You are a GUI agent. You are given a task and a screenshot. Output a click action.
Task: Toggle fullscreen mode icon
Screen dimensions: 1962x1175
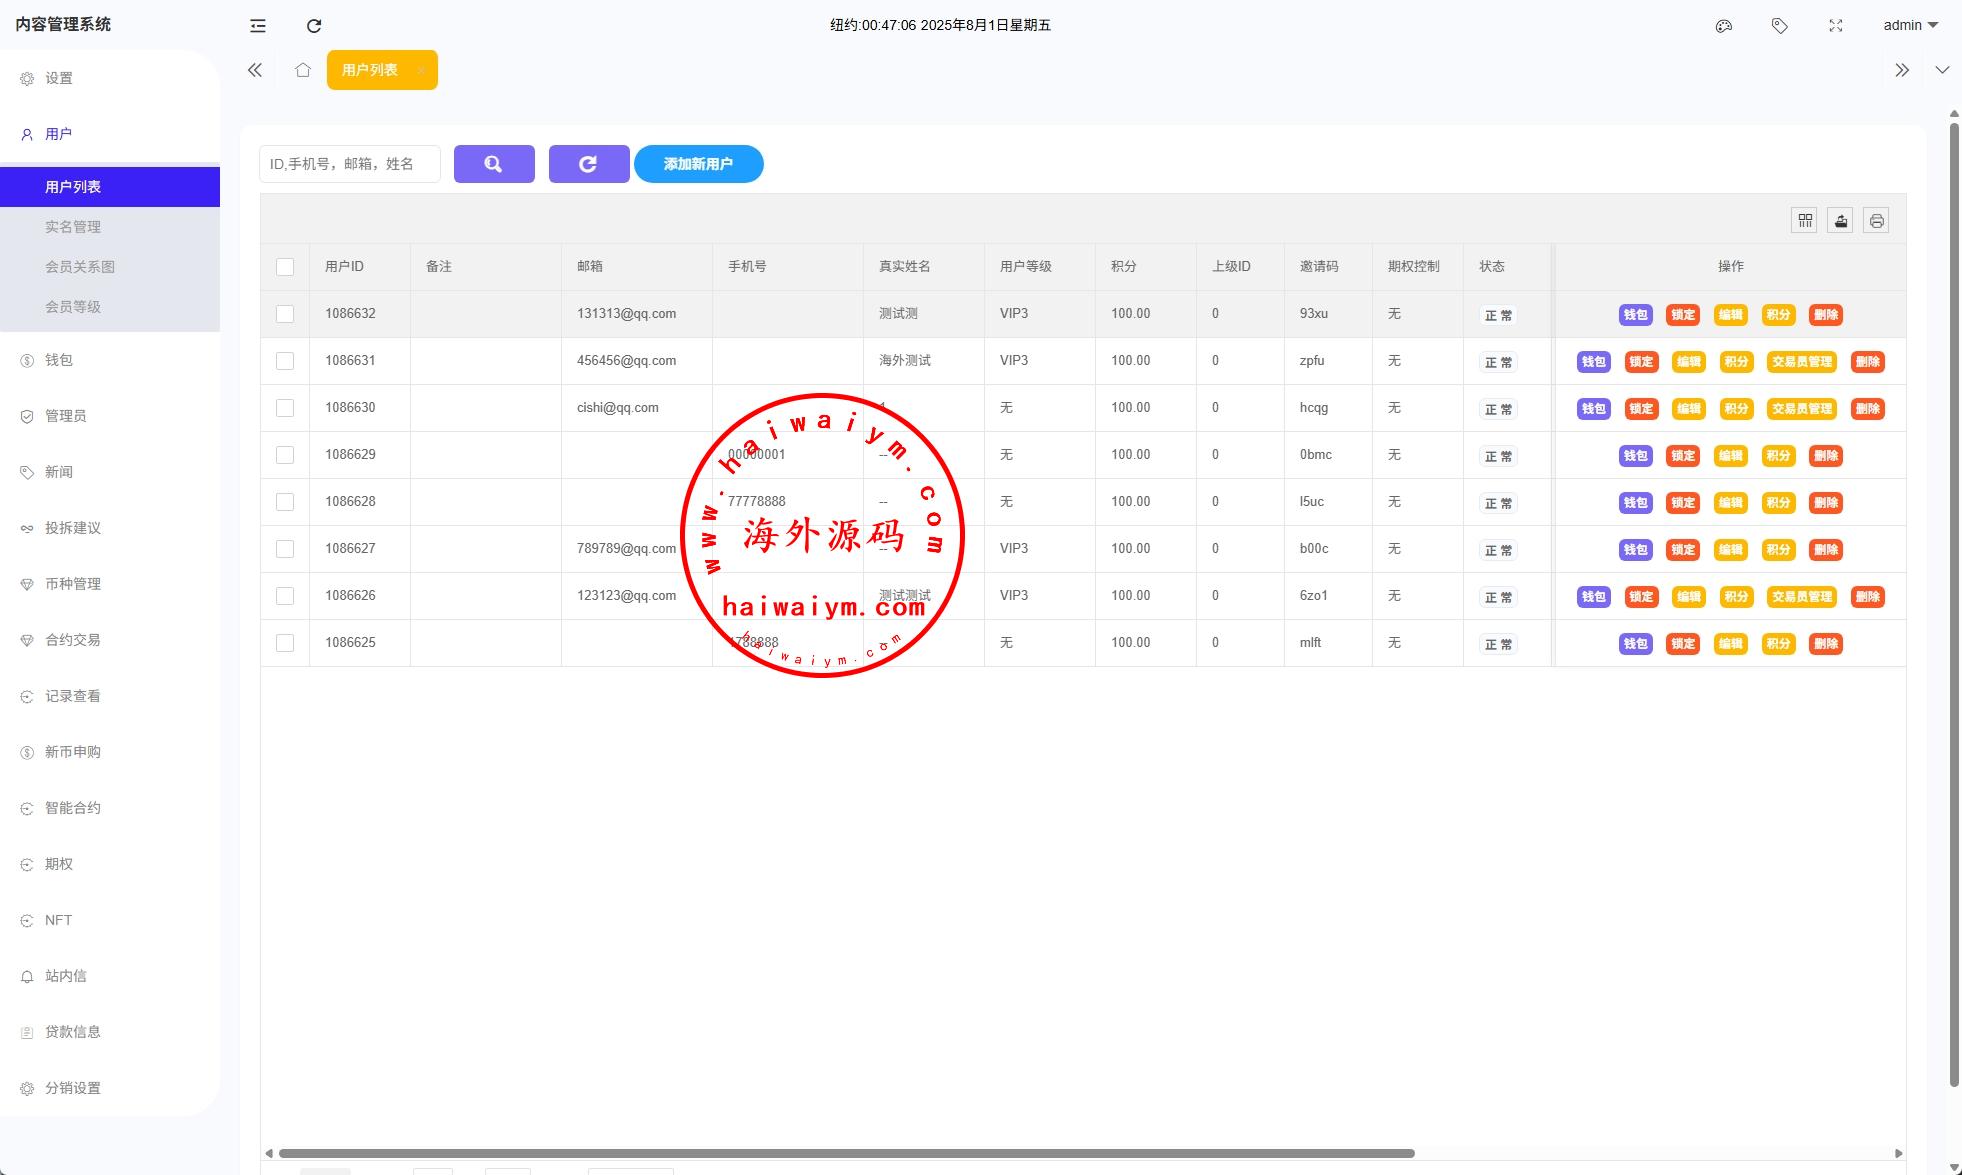(1835, 26)
